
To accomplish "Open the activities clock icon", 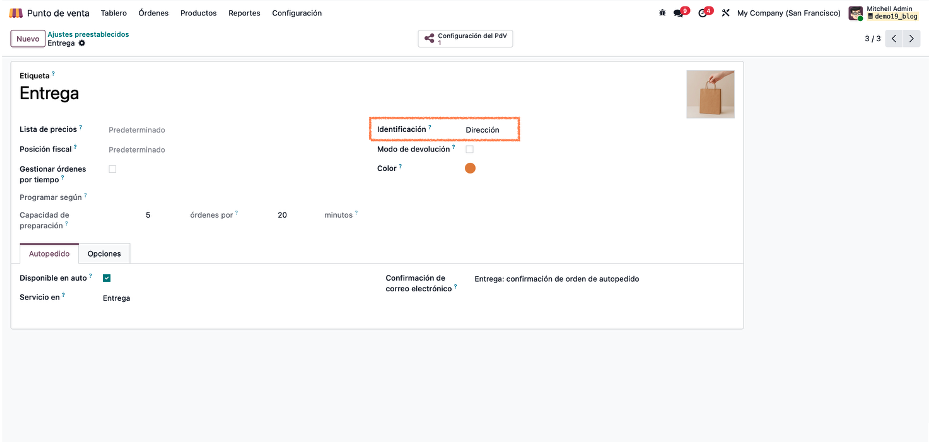I will point(705,12).
